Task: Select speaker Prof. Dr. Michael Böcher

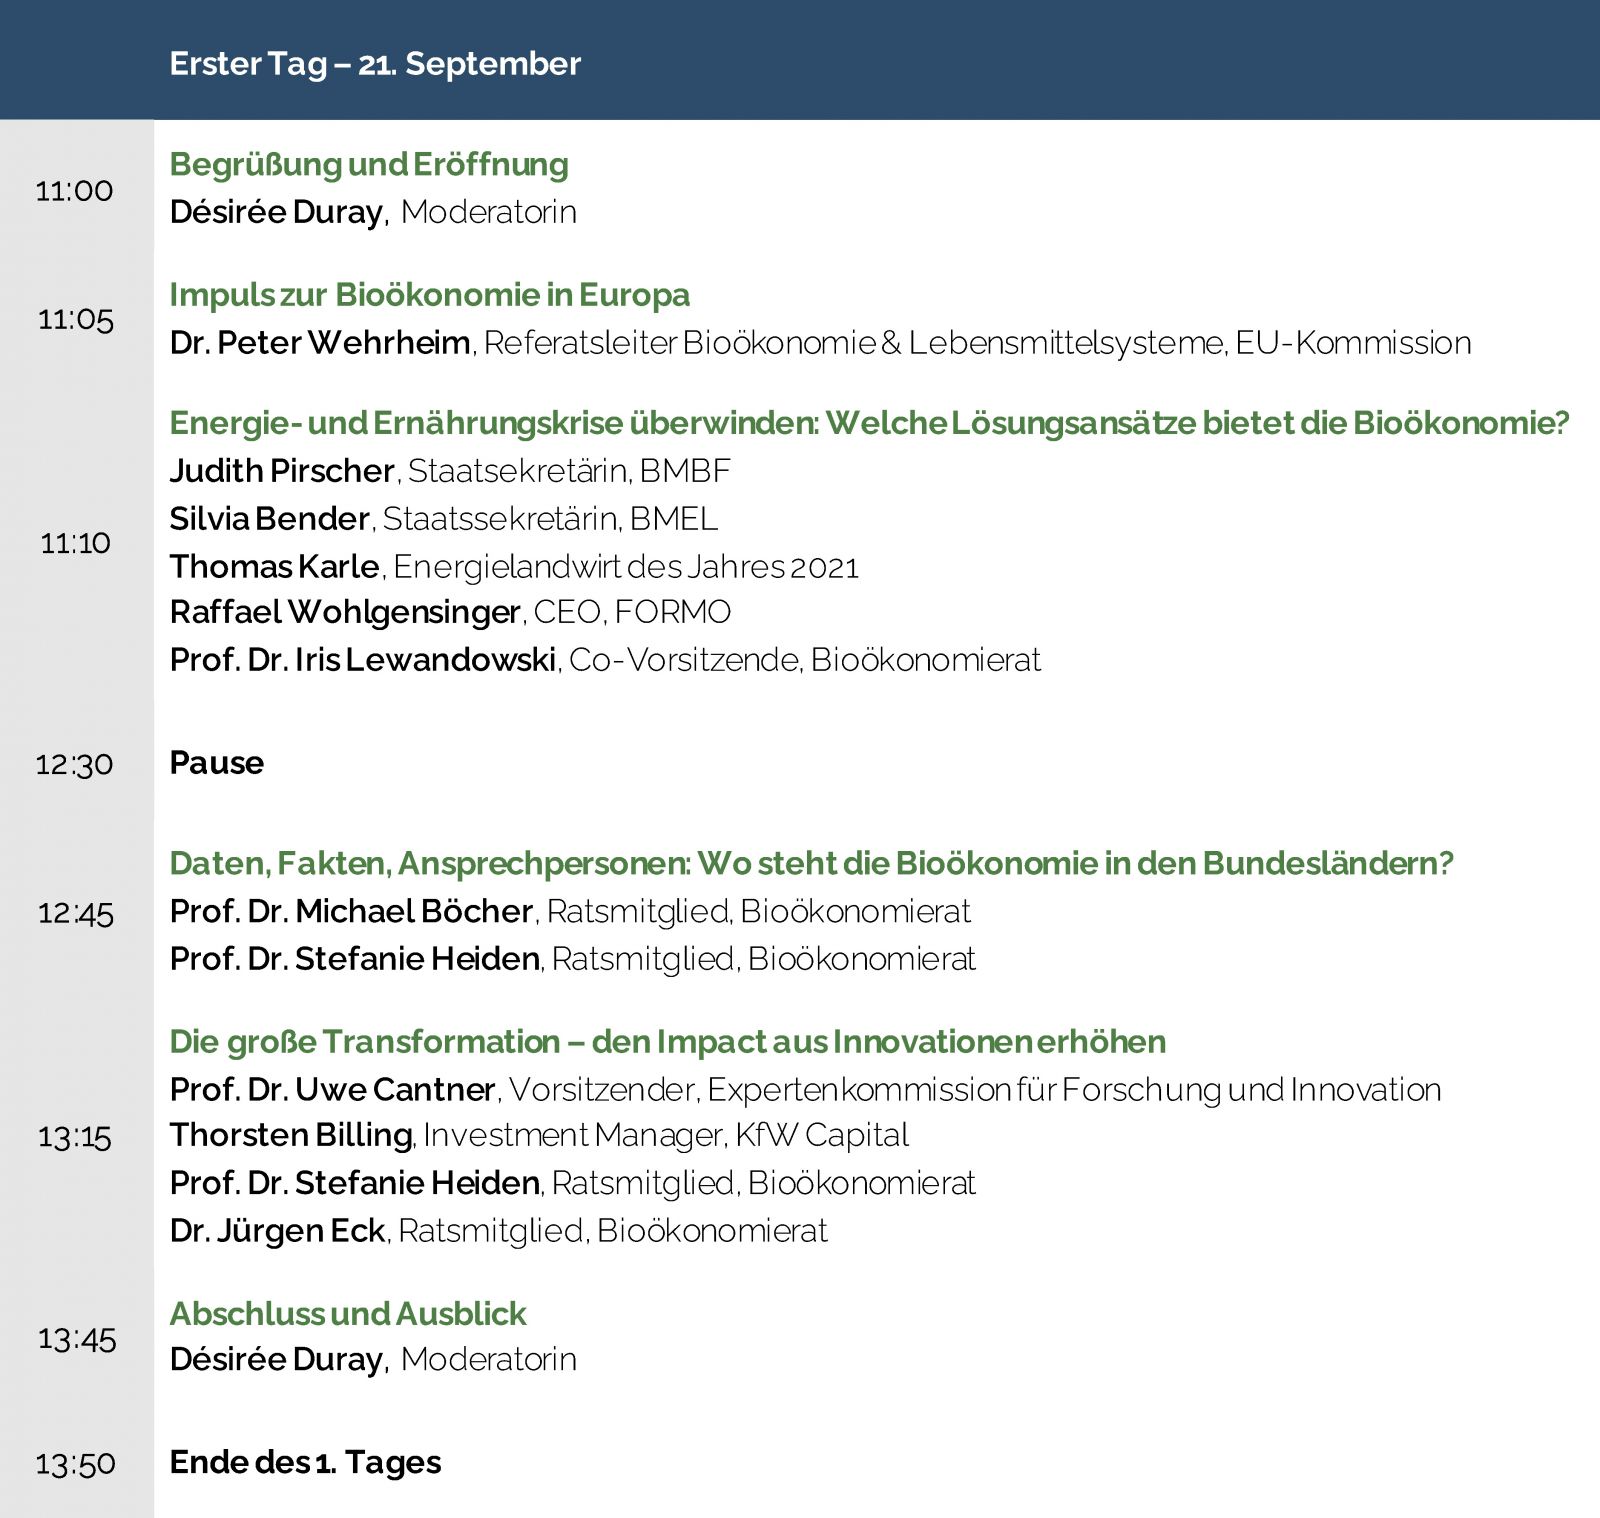Action: point(351,911)
